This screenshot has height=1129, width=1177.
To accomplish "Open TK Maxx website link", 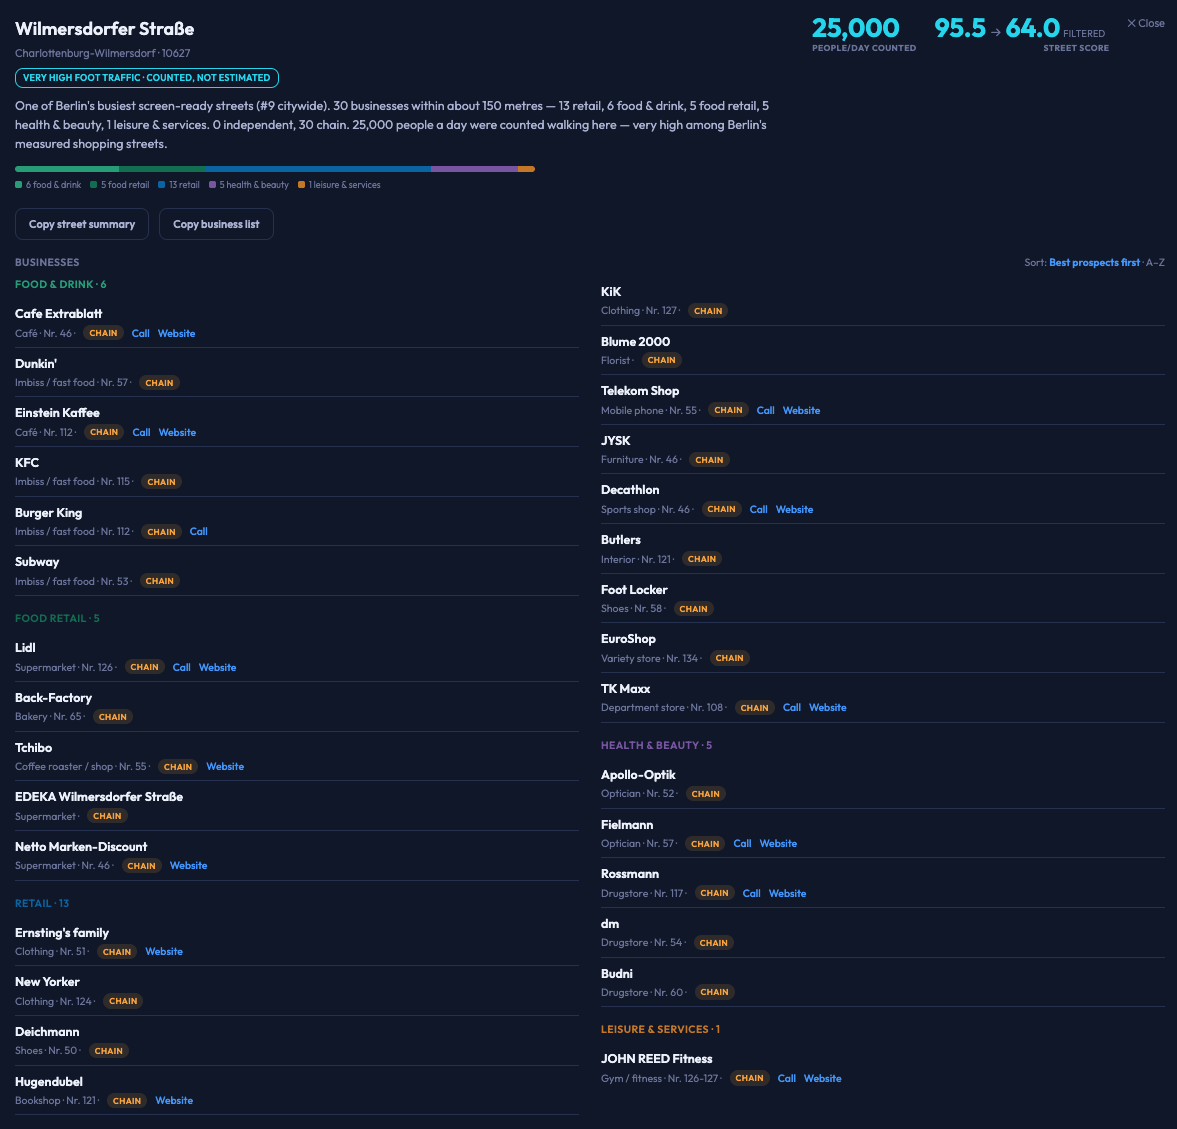I will tap(828, 708).
